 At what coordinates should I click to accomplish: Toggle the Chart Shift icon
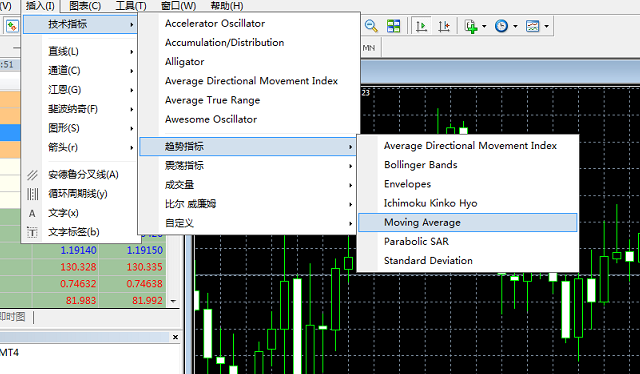pos(444,26)
